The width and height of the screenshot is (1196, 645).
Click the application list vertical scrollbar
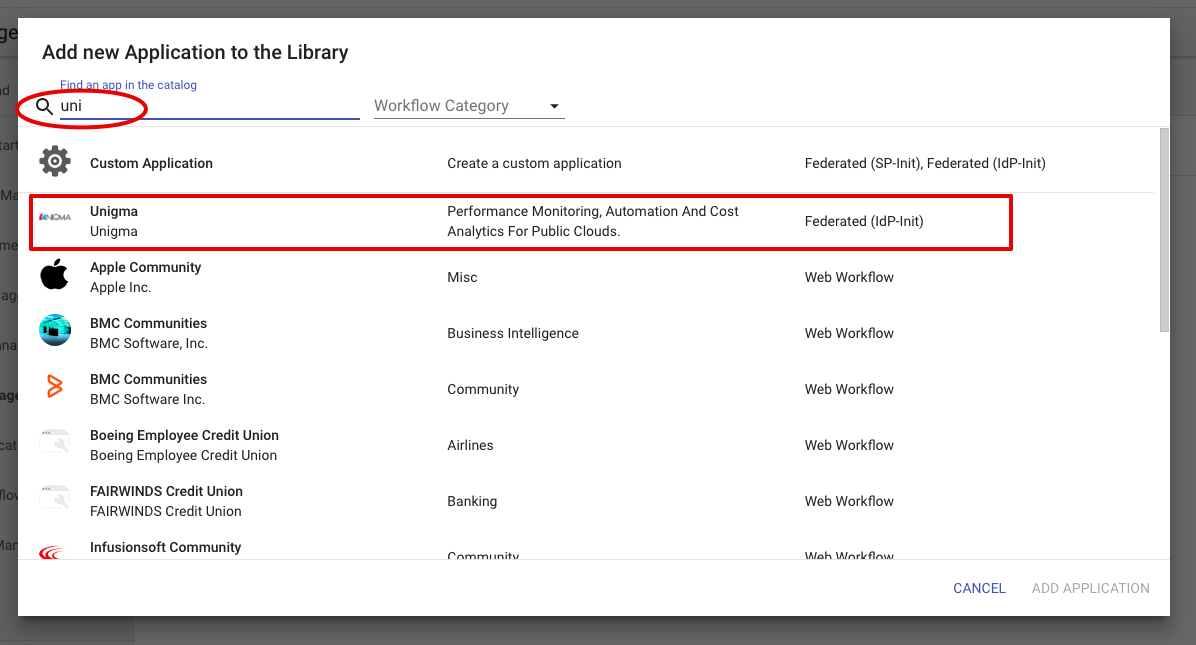coord(1164,230)
